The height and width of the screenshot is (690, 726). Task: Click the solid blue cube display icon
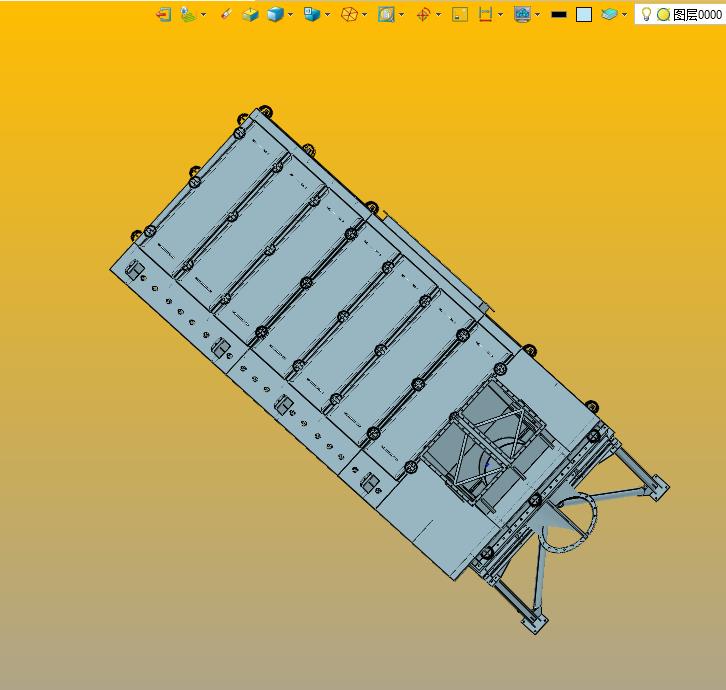[275, 15]
